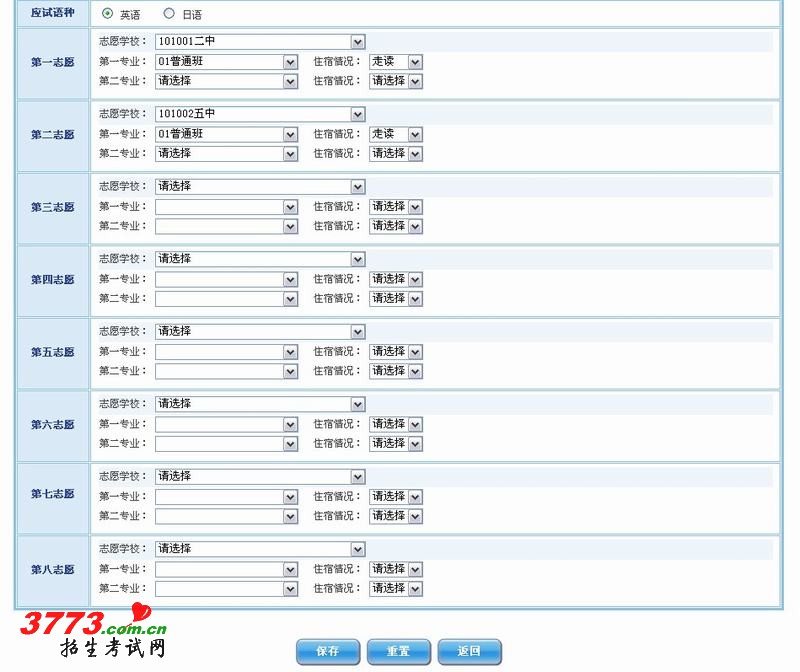
Task: Open 第二志愿 second-row 住宿情况 dropdown
Action: pyautogui.click(x=396, y=154)
